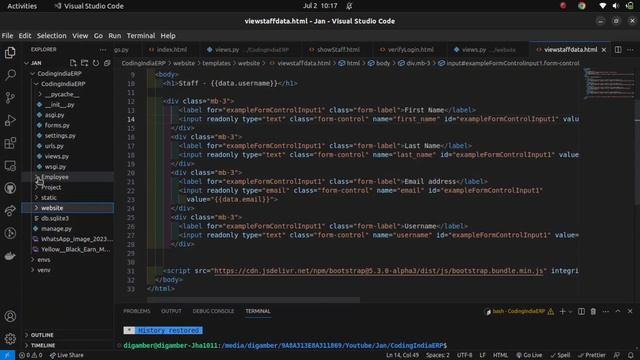Click Go Live in status bar

coord(529,355)
